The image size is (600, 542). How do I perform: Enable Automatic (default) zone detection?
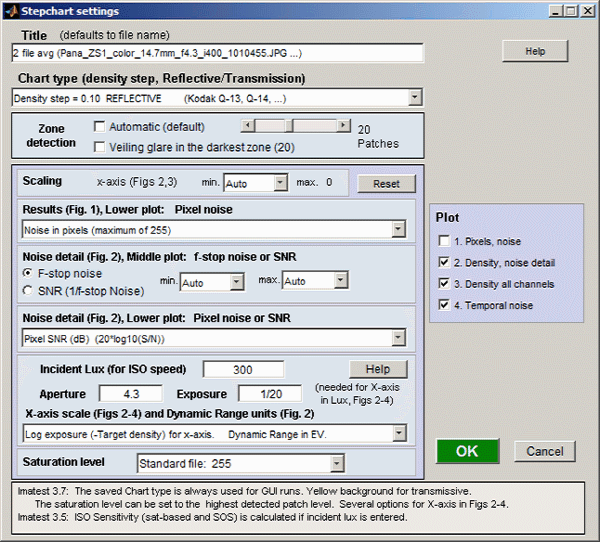(x=99, y=127)
